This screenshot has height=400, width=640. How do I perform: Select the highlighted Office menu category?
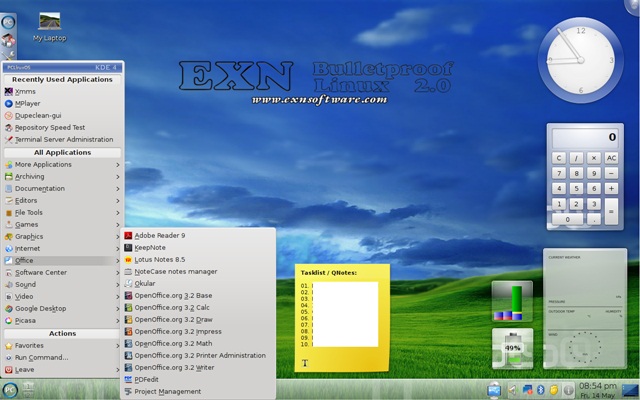point(62,260)
